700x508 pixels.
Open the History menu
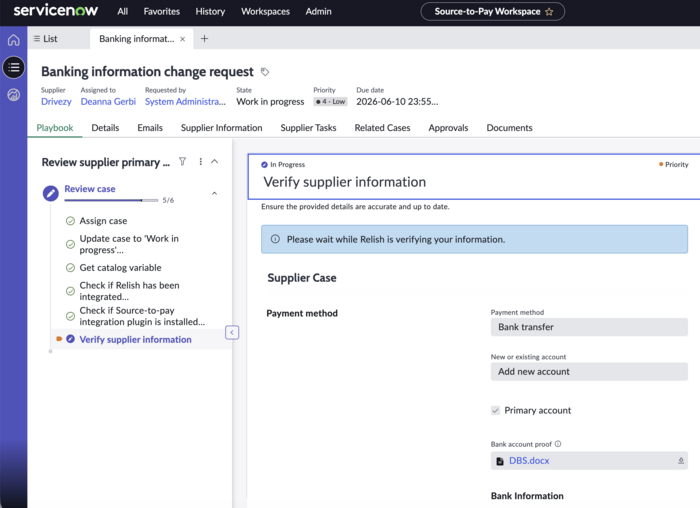point(210,12)
